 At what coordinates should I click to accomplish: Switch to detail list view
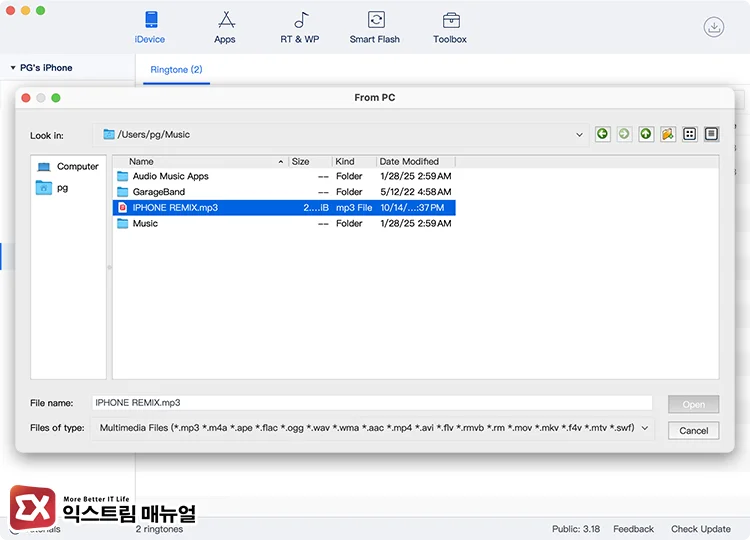(x=711, y=134)
